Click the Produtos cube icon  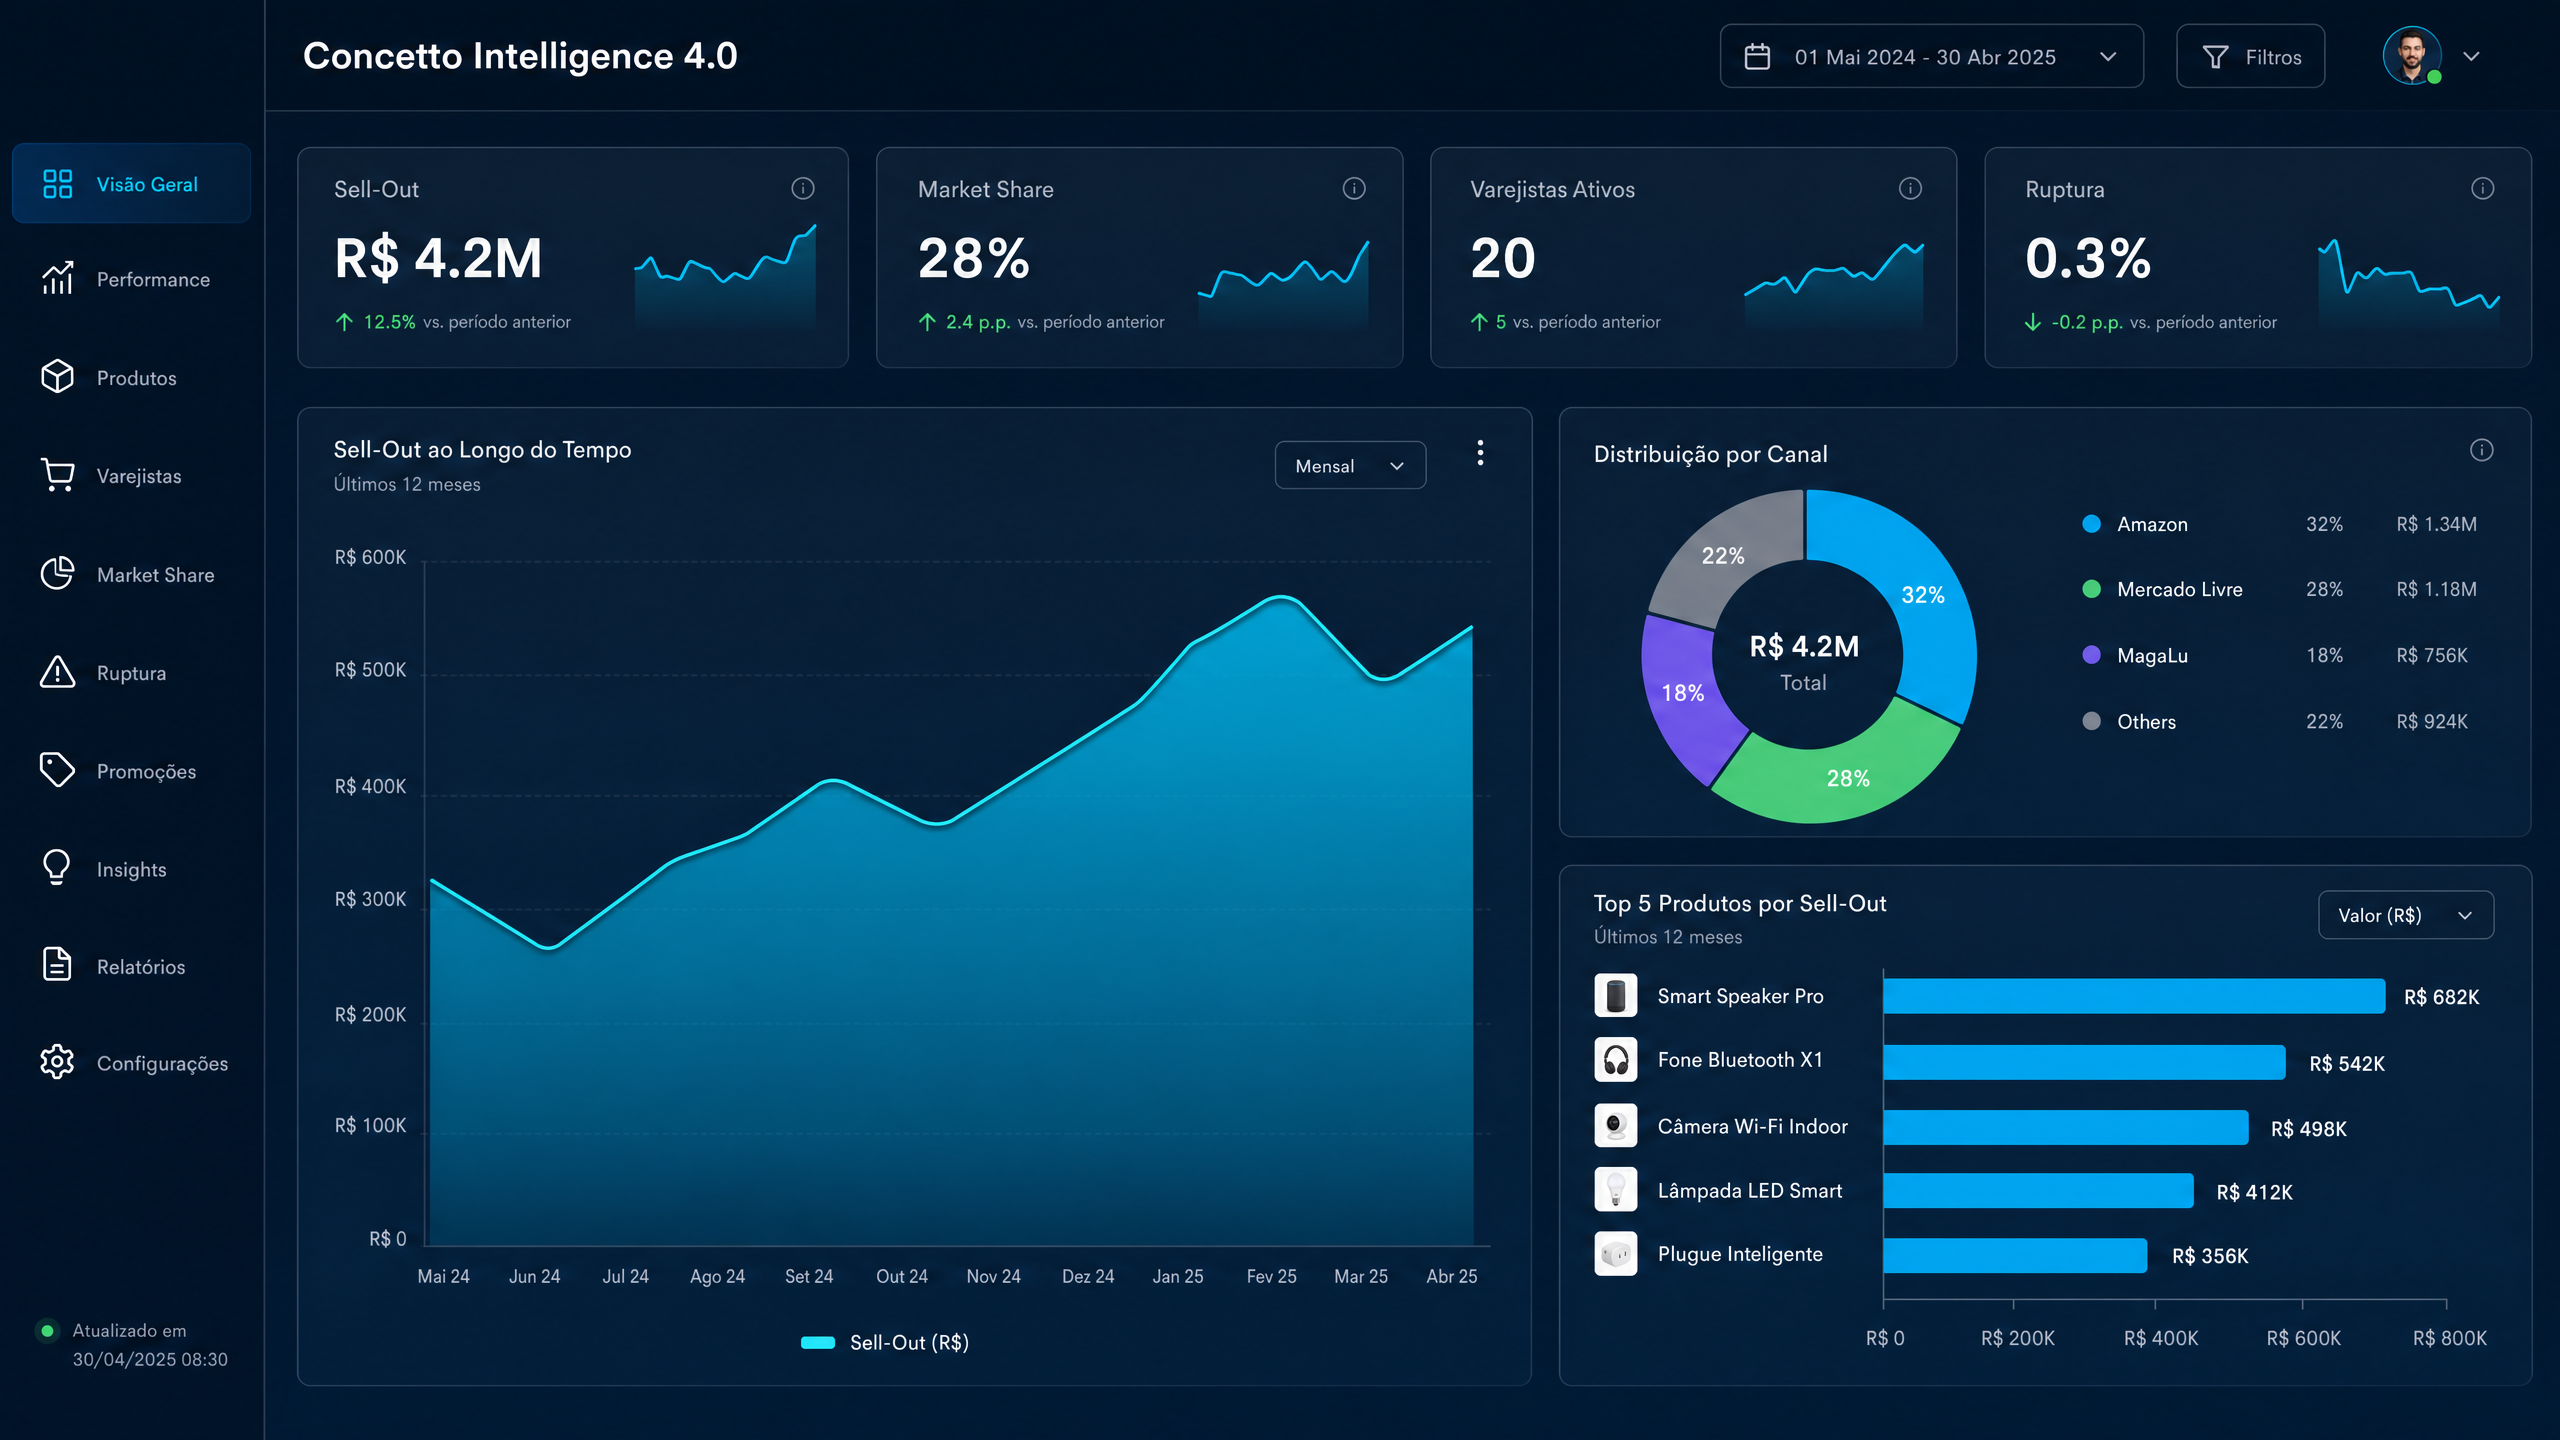pos(57,377)
